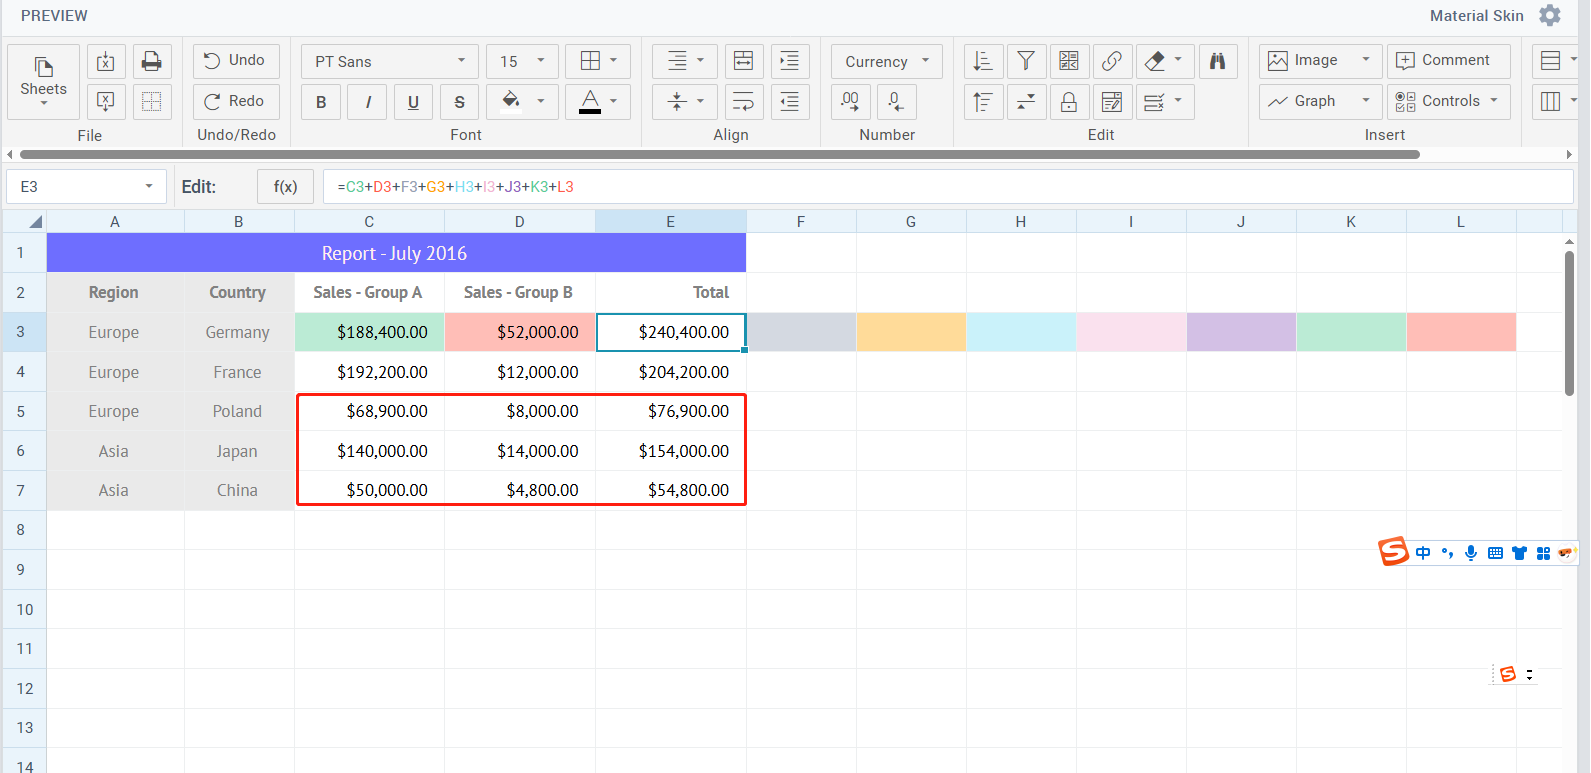Click the formula input field
The height and width of the screenshot is (773, 1591).
tap(946, 187)
